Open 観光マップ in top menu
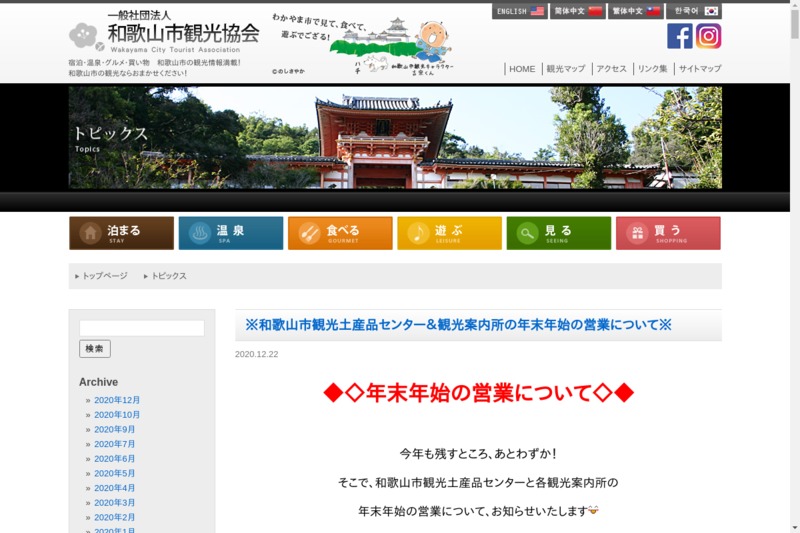Screen dimensions: 800x533 point(566,69)
